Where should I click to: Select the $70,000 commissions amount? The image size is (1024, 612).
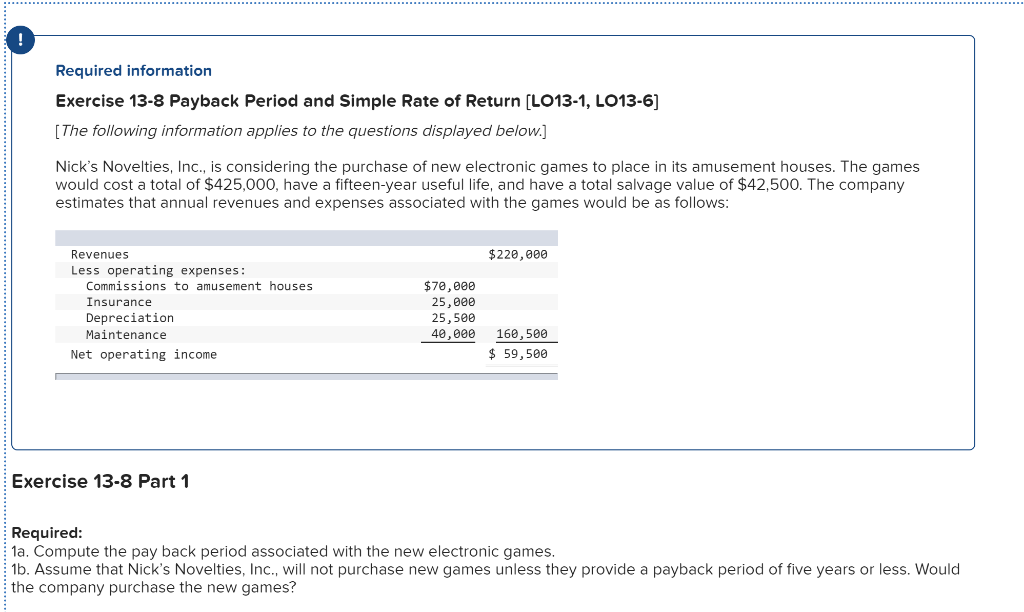click(x=449, y=286)
